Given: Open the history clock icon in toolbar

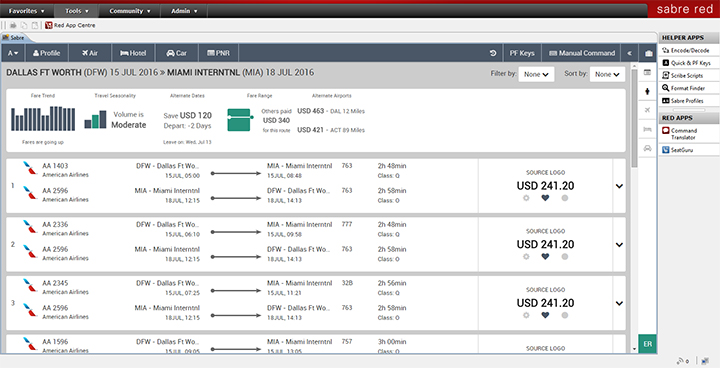Looking at the screenshot, I should [x=493, y=53].
